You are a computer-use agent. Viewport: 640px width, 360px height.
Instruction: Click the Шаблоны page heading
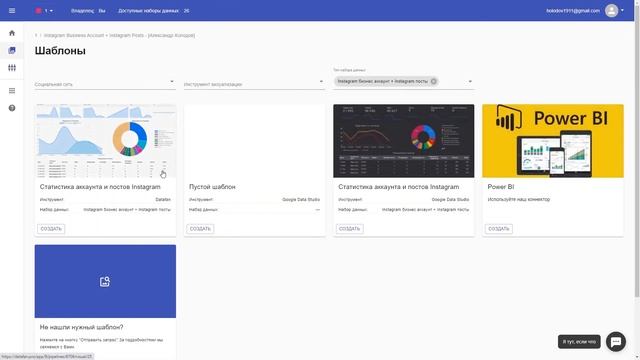pos(60,51)
